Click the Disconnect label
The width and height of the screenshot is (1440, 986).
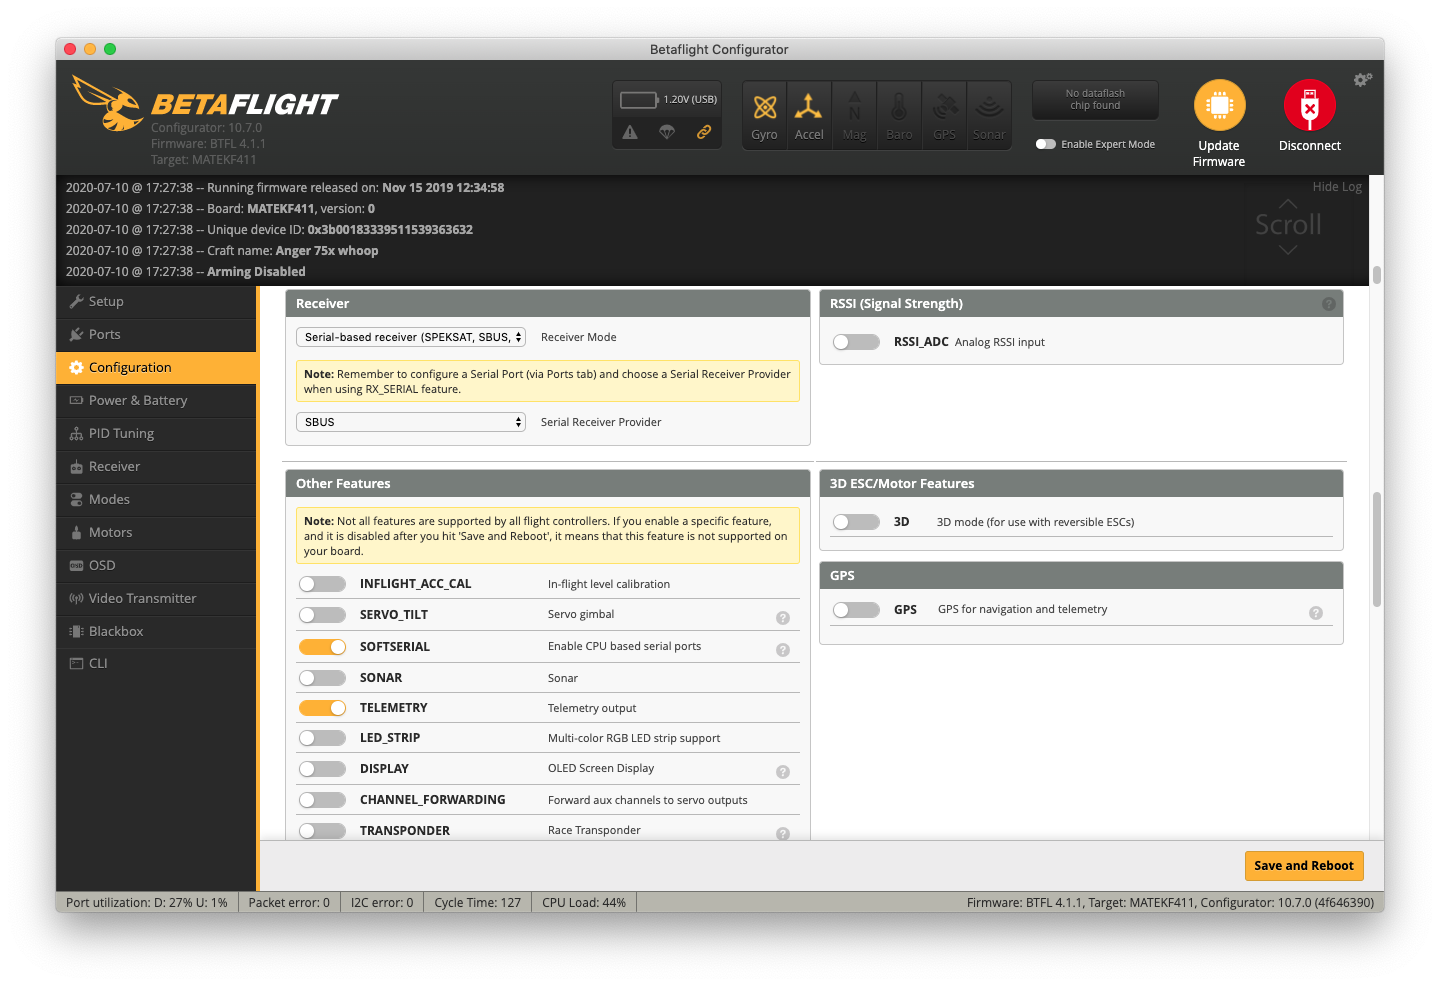click(x=1310, y=146)
